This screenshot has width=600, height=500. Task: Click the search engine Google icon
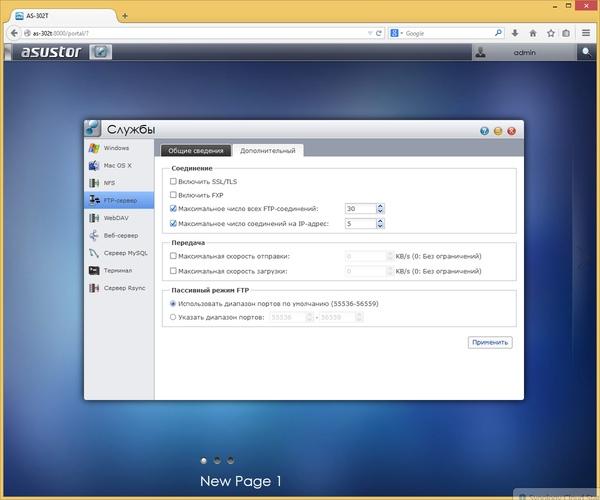tap(395, 33)
